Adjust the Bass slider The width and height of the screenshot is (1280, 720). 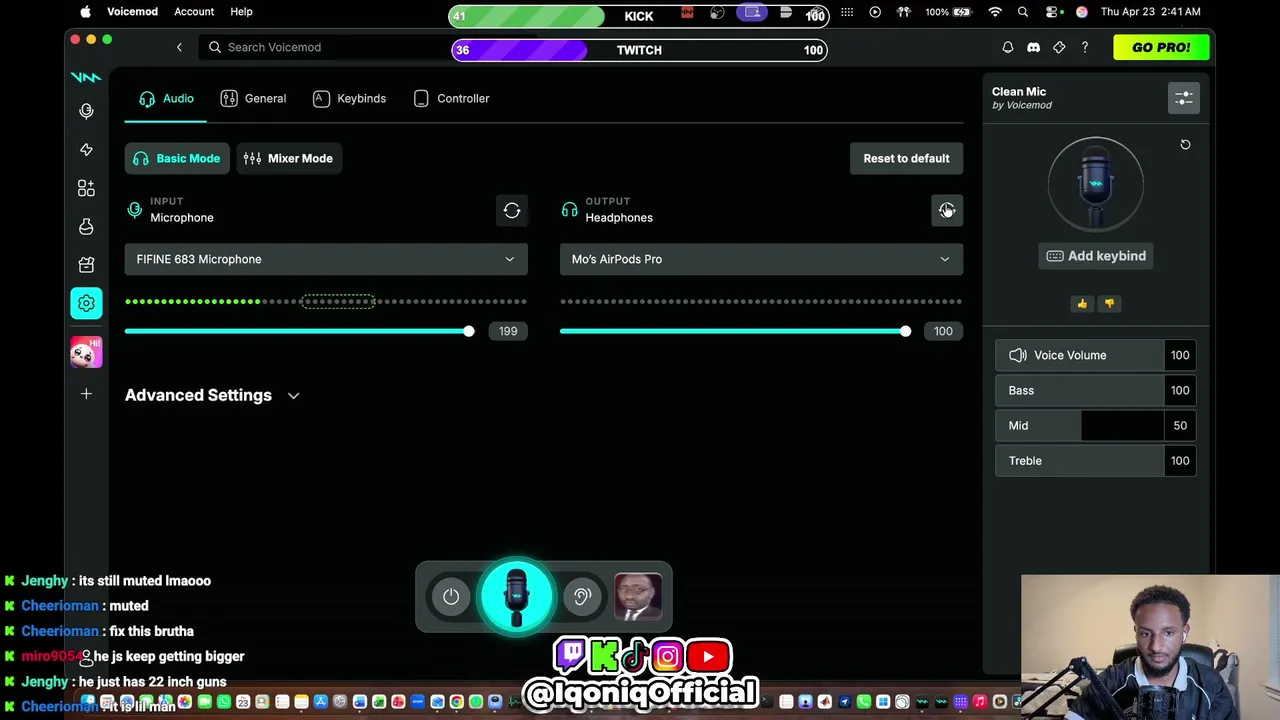1096,390
